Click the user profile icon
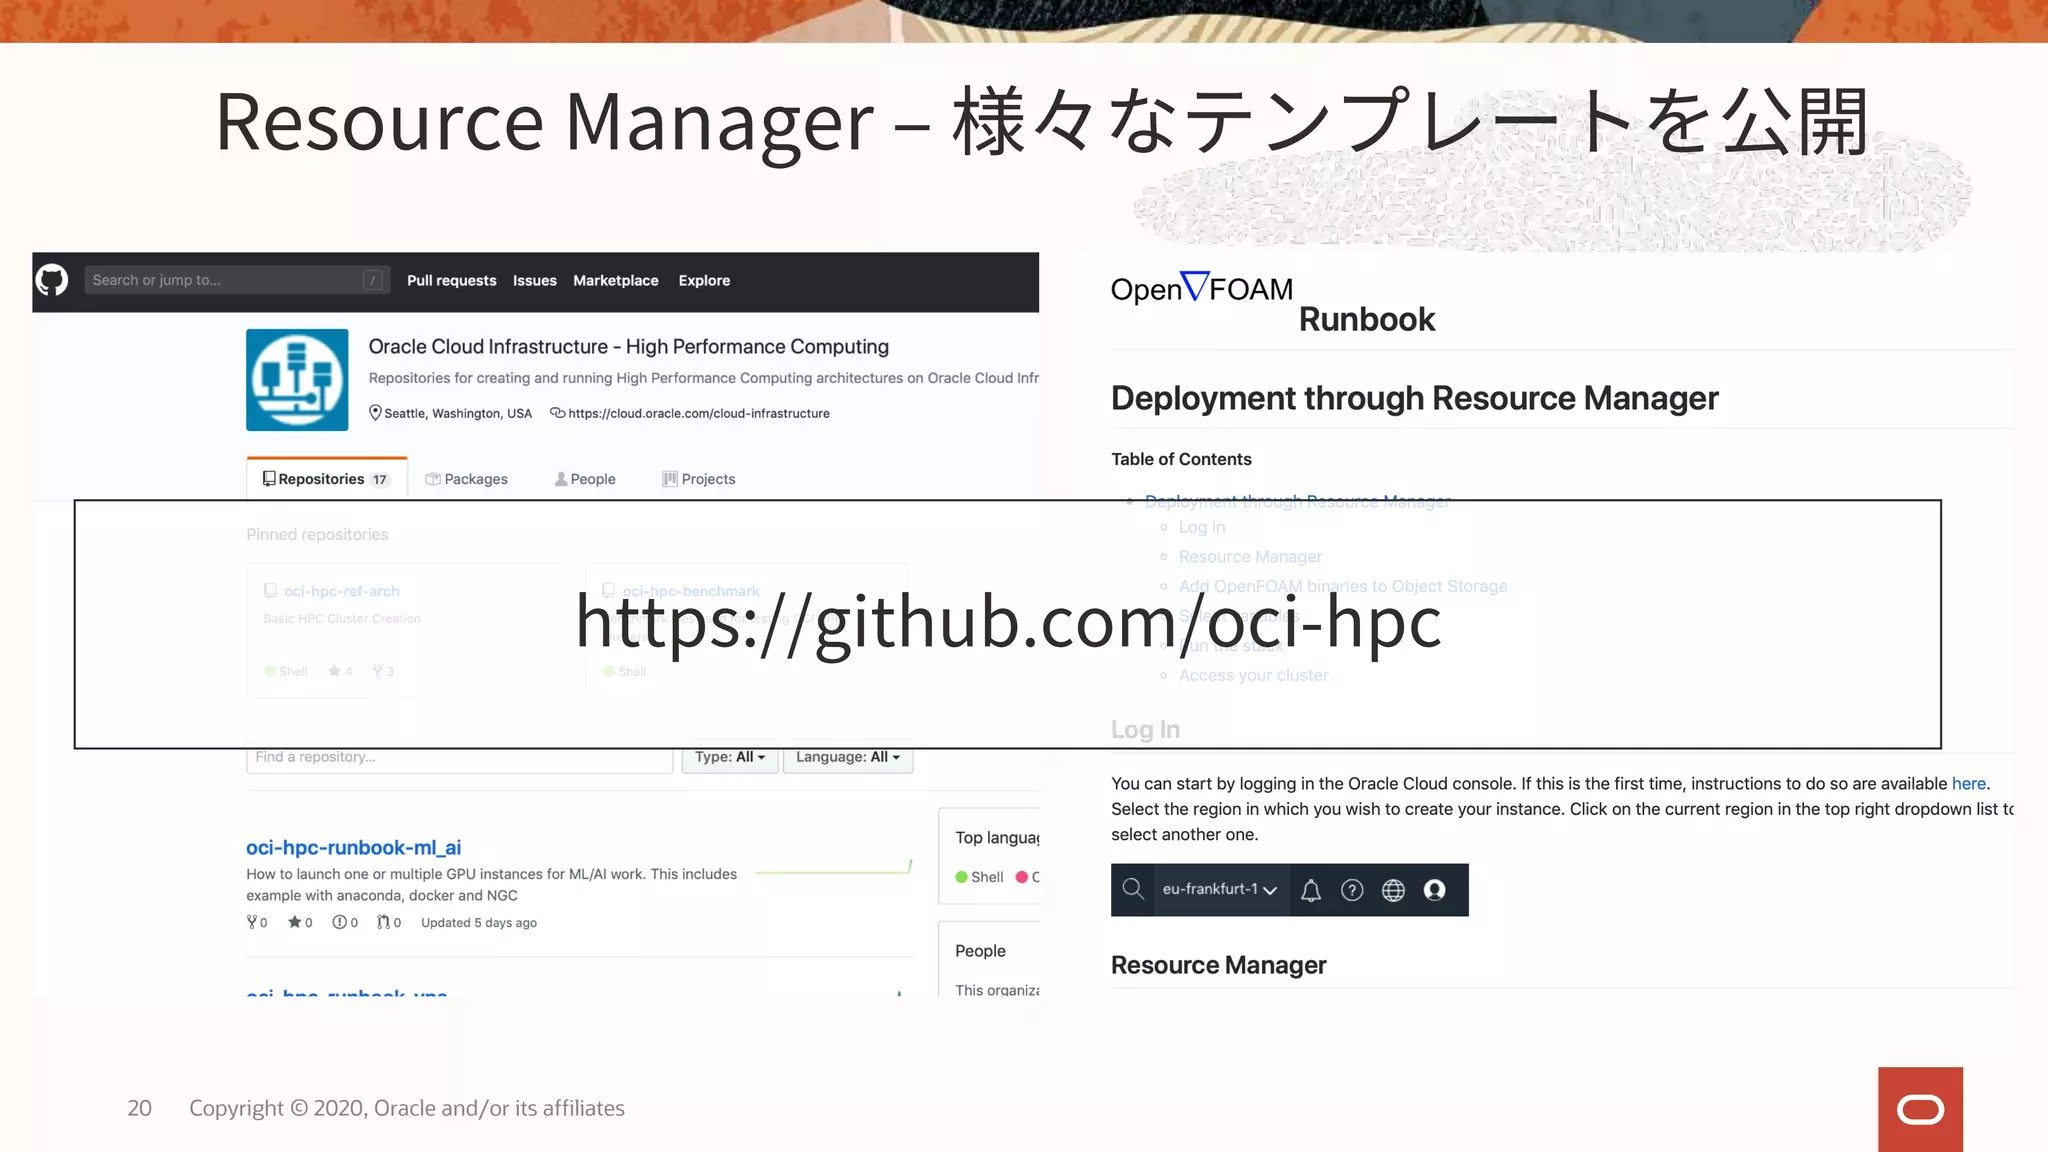 tap(1434, 890)
